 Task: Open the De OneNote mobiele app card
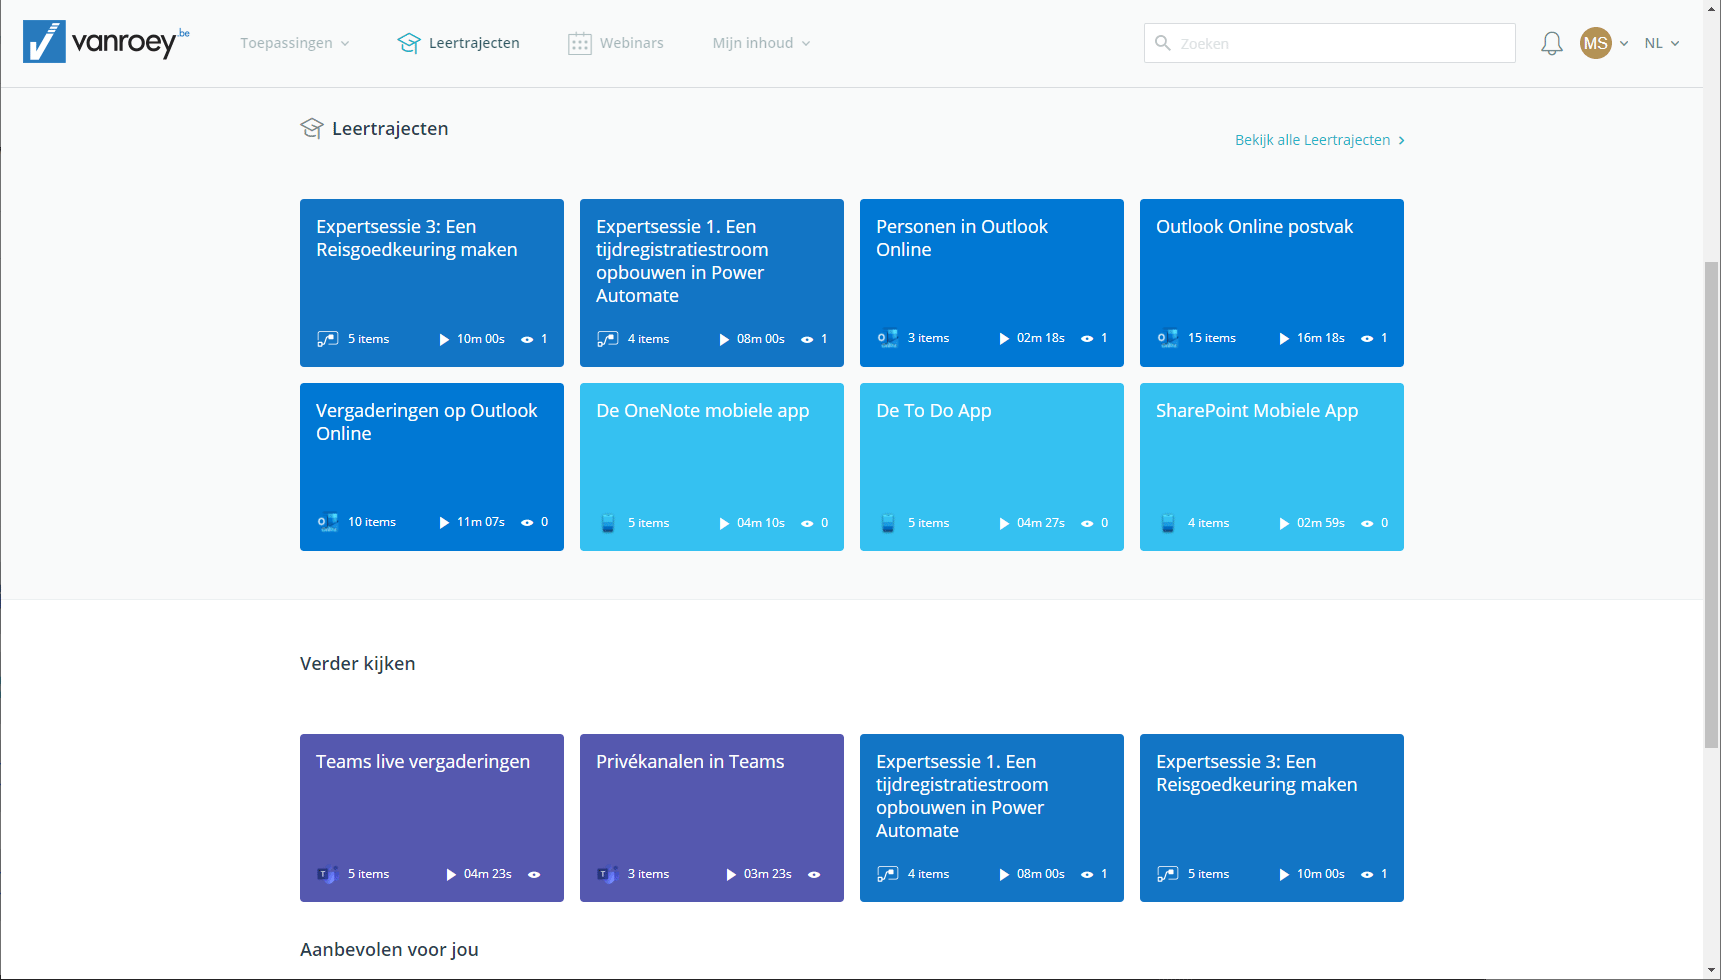712,467
